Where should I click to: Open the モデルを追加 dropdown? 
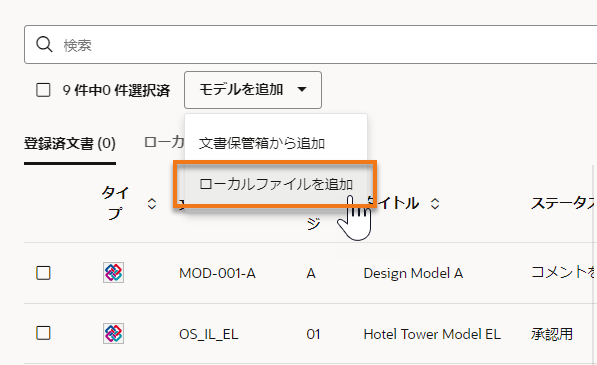click(x=253, y=90)
